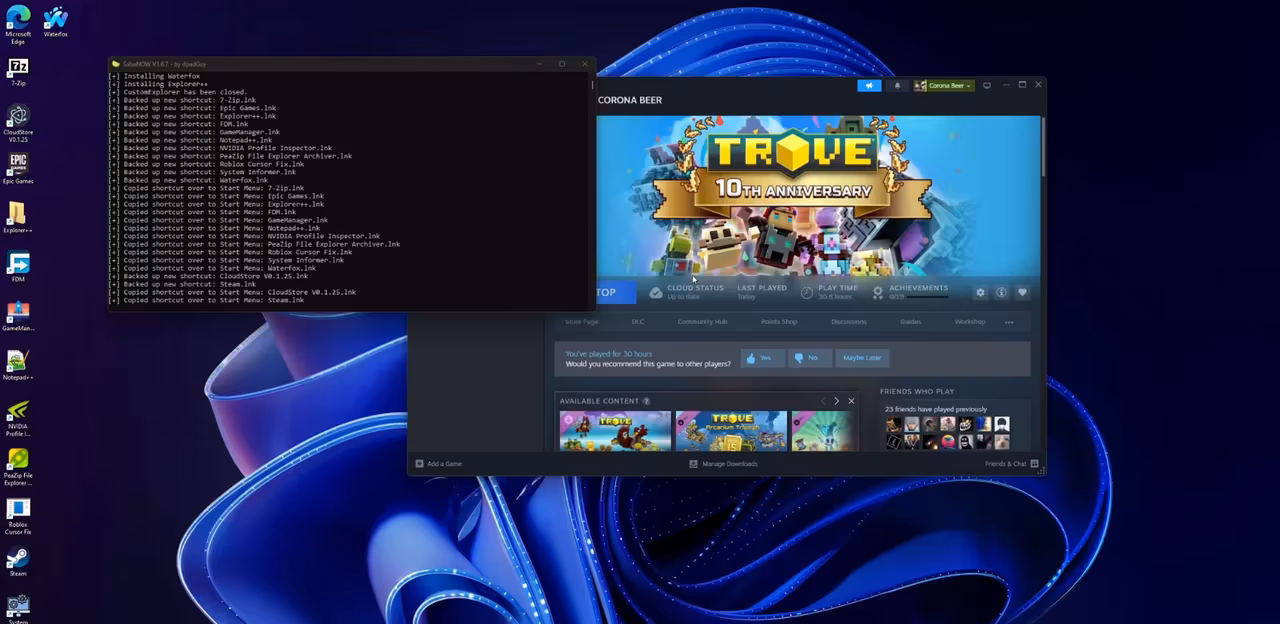The height and width of the screenshot is (624, 1280).
Task: Select the CloudStore V0.1.25 desktop icon
Action: (x=18, y=123)
